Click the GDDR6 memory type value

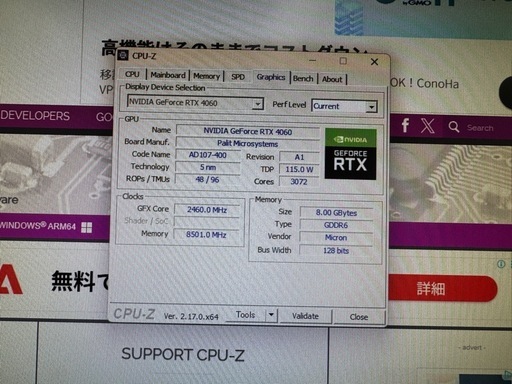tap(336, 225)
